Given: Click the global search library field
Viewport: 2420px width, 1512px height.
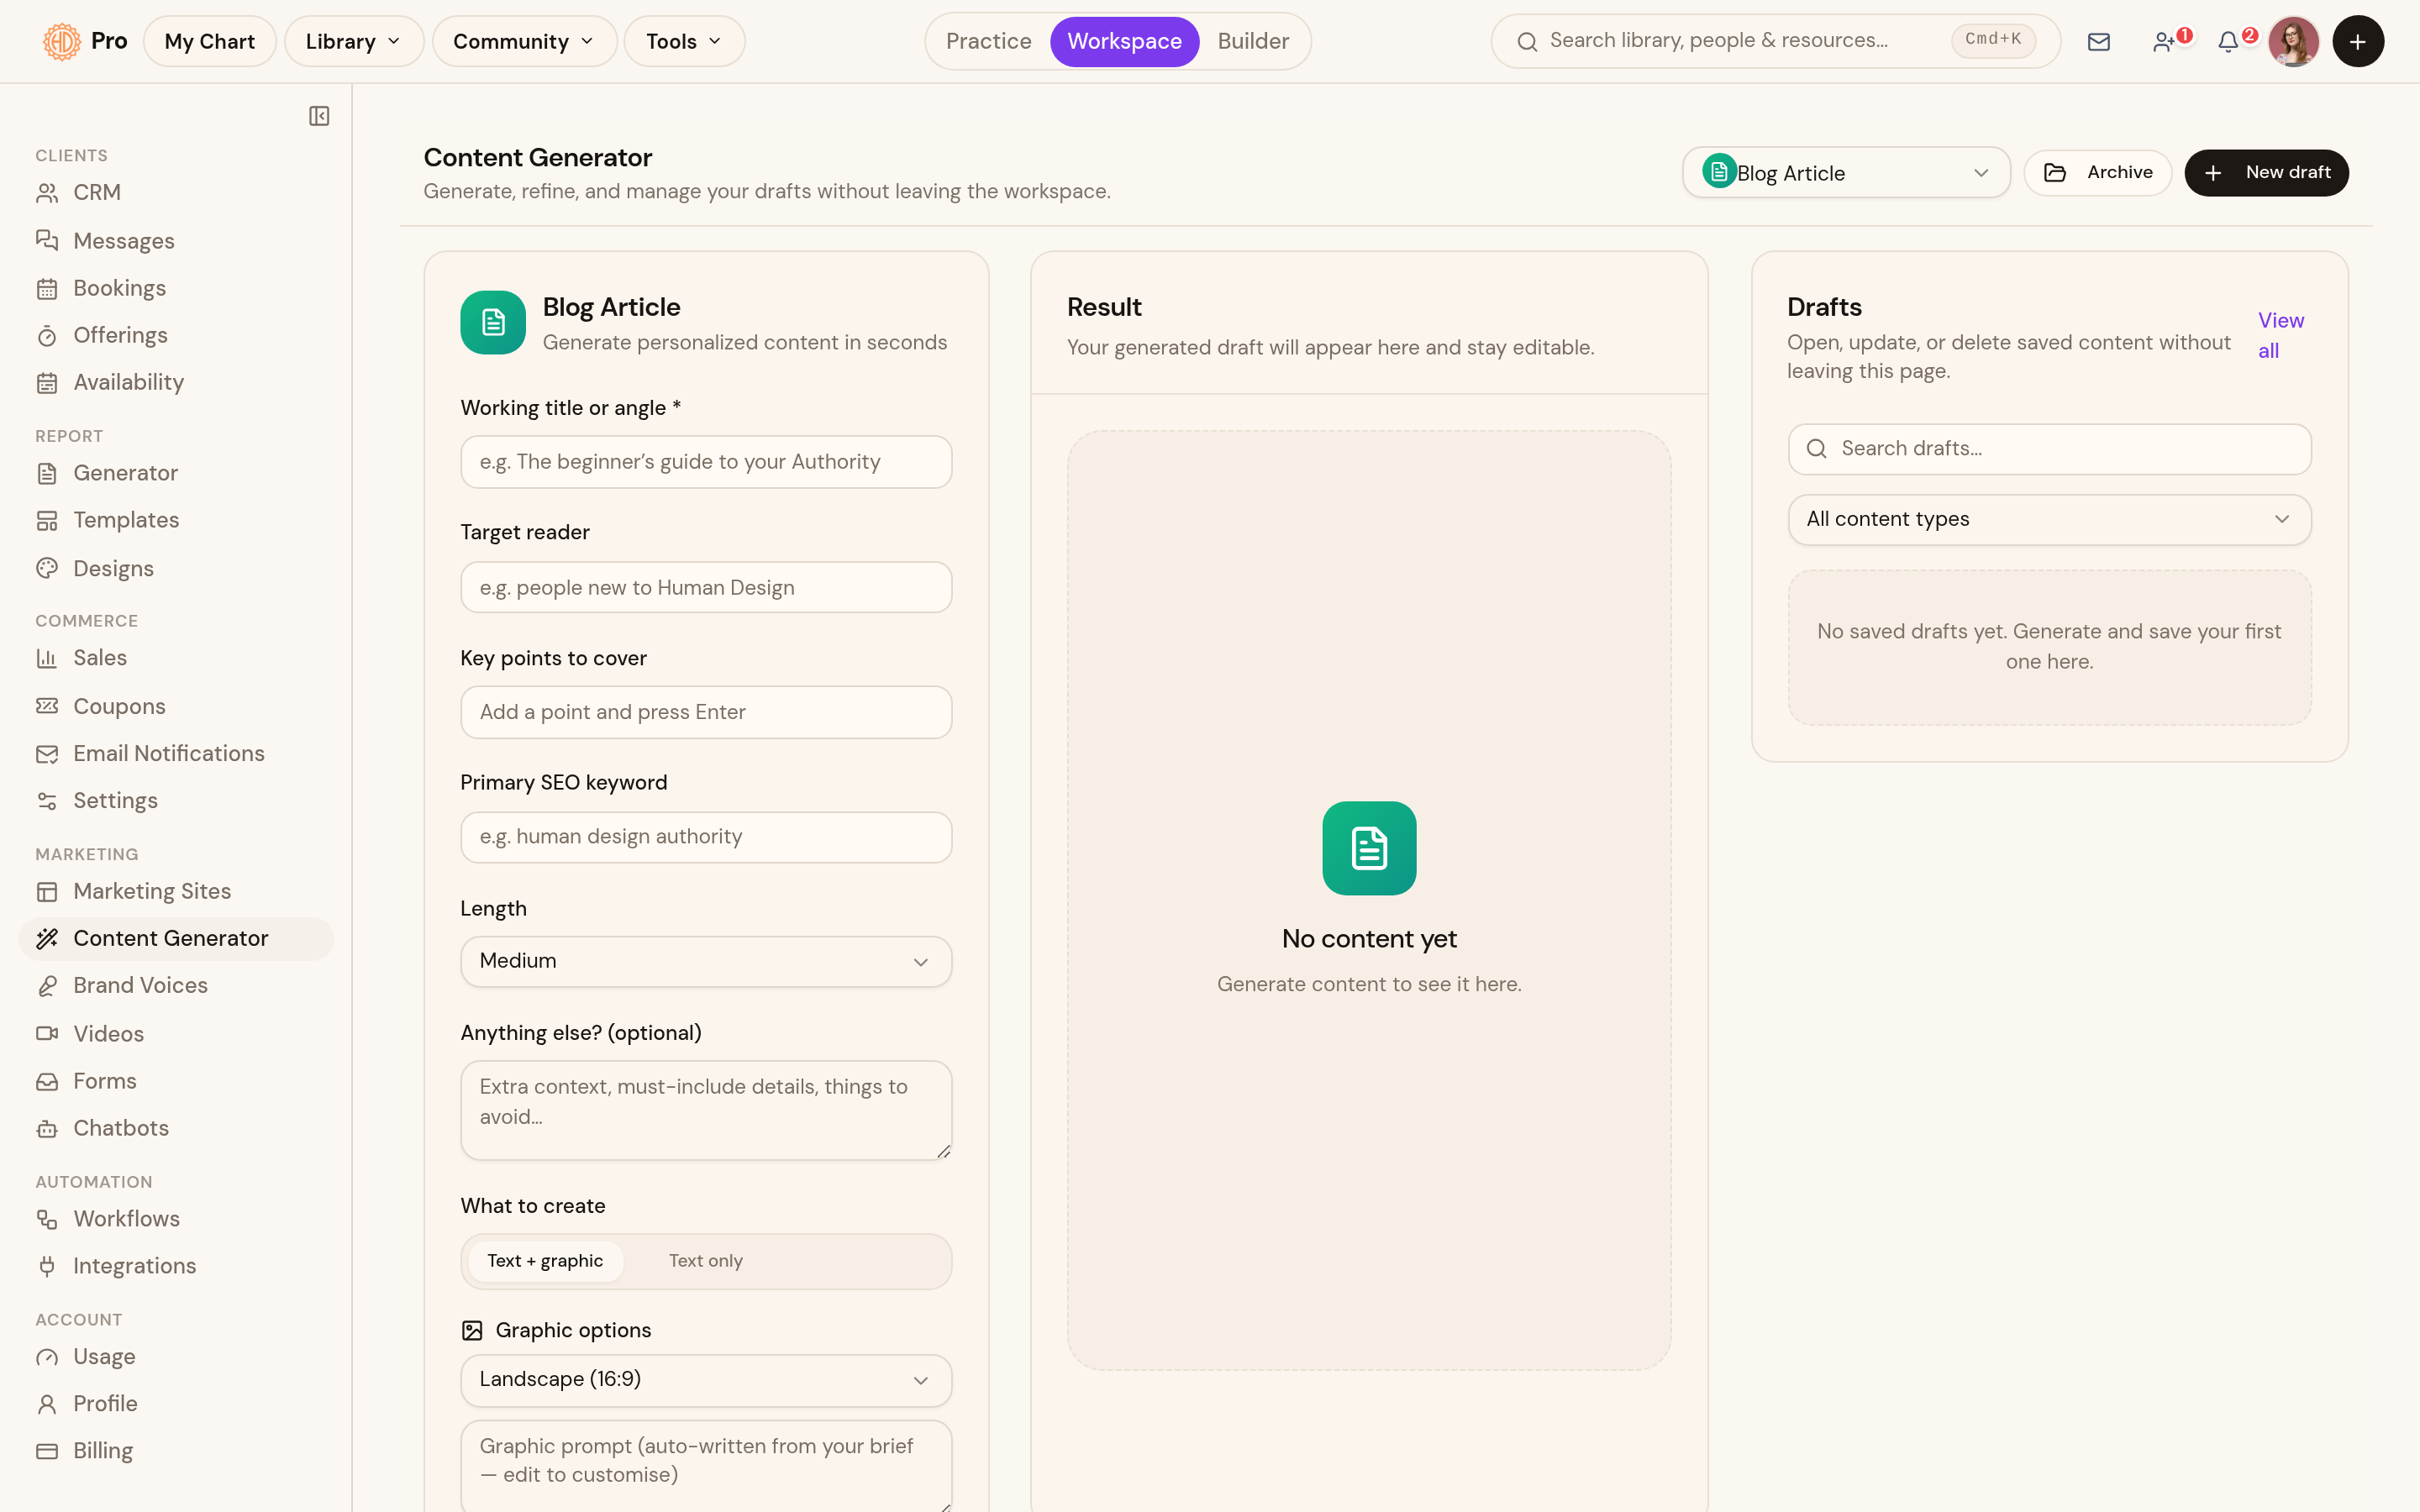Looking at the screenshot, I should click(1775, 41).
